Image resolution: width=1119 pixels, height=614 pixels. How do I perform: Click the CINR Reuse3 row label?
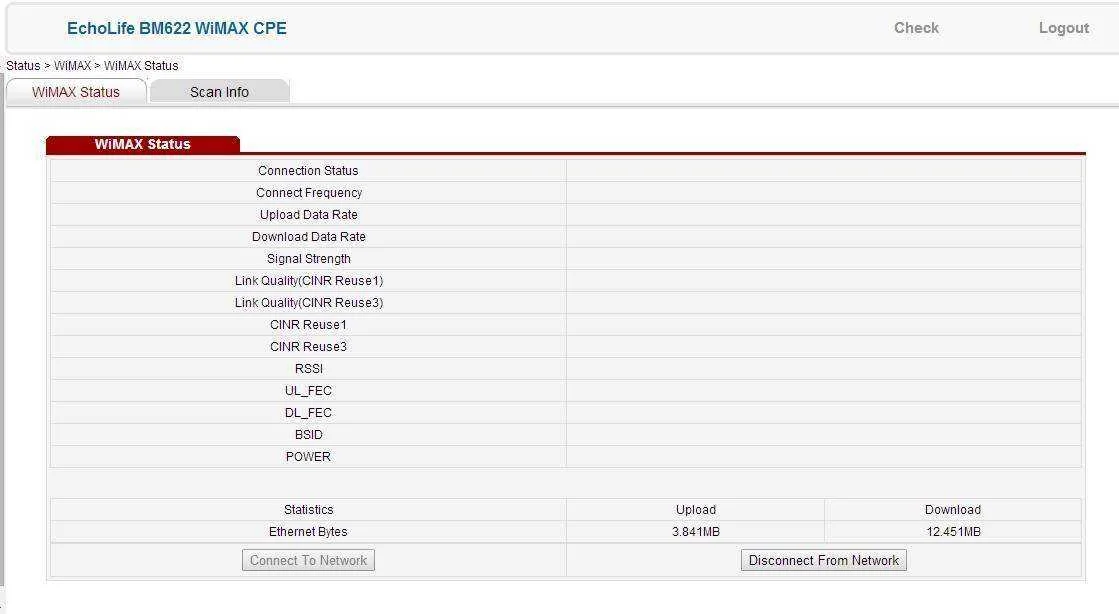(x=308, y=347)
